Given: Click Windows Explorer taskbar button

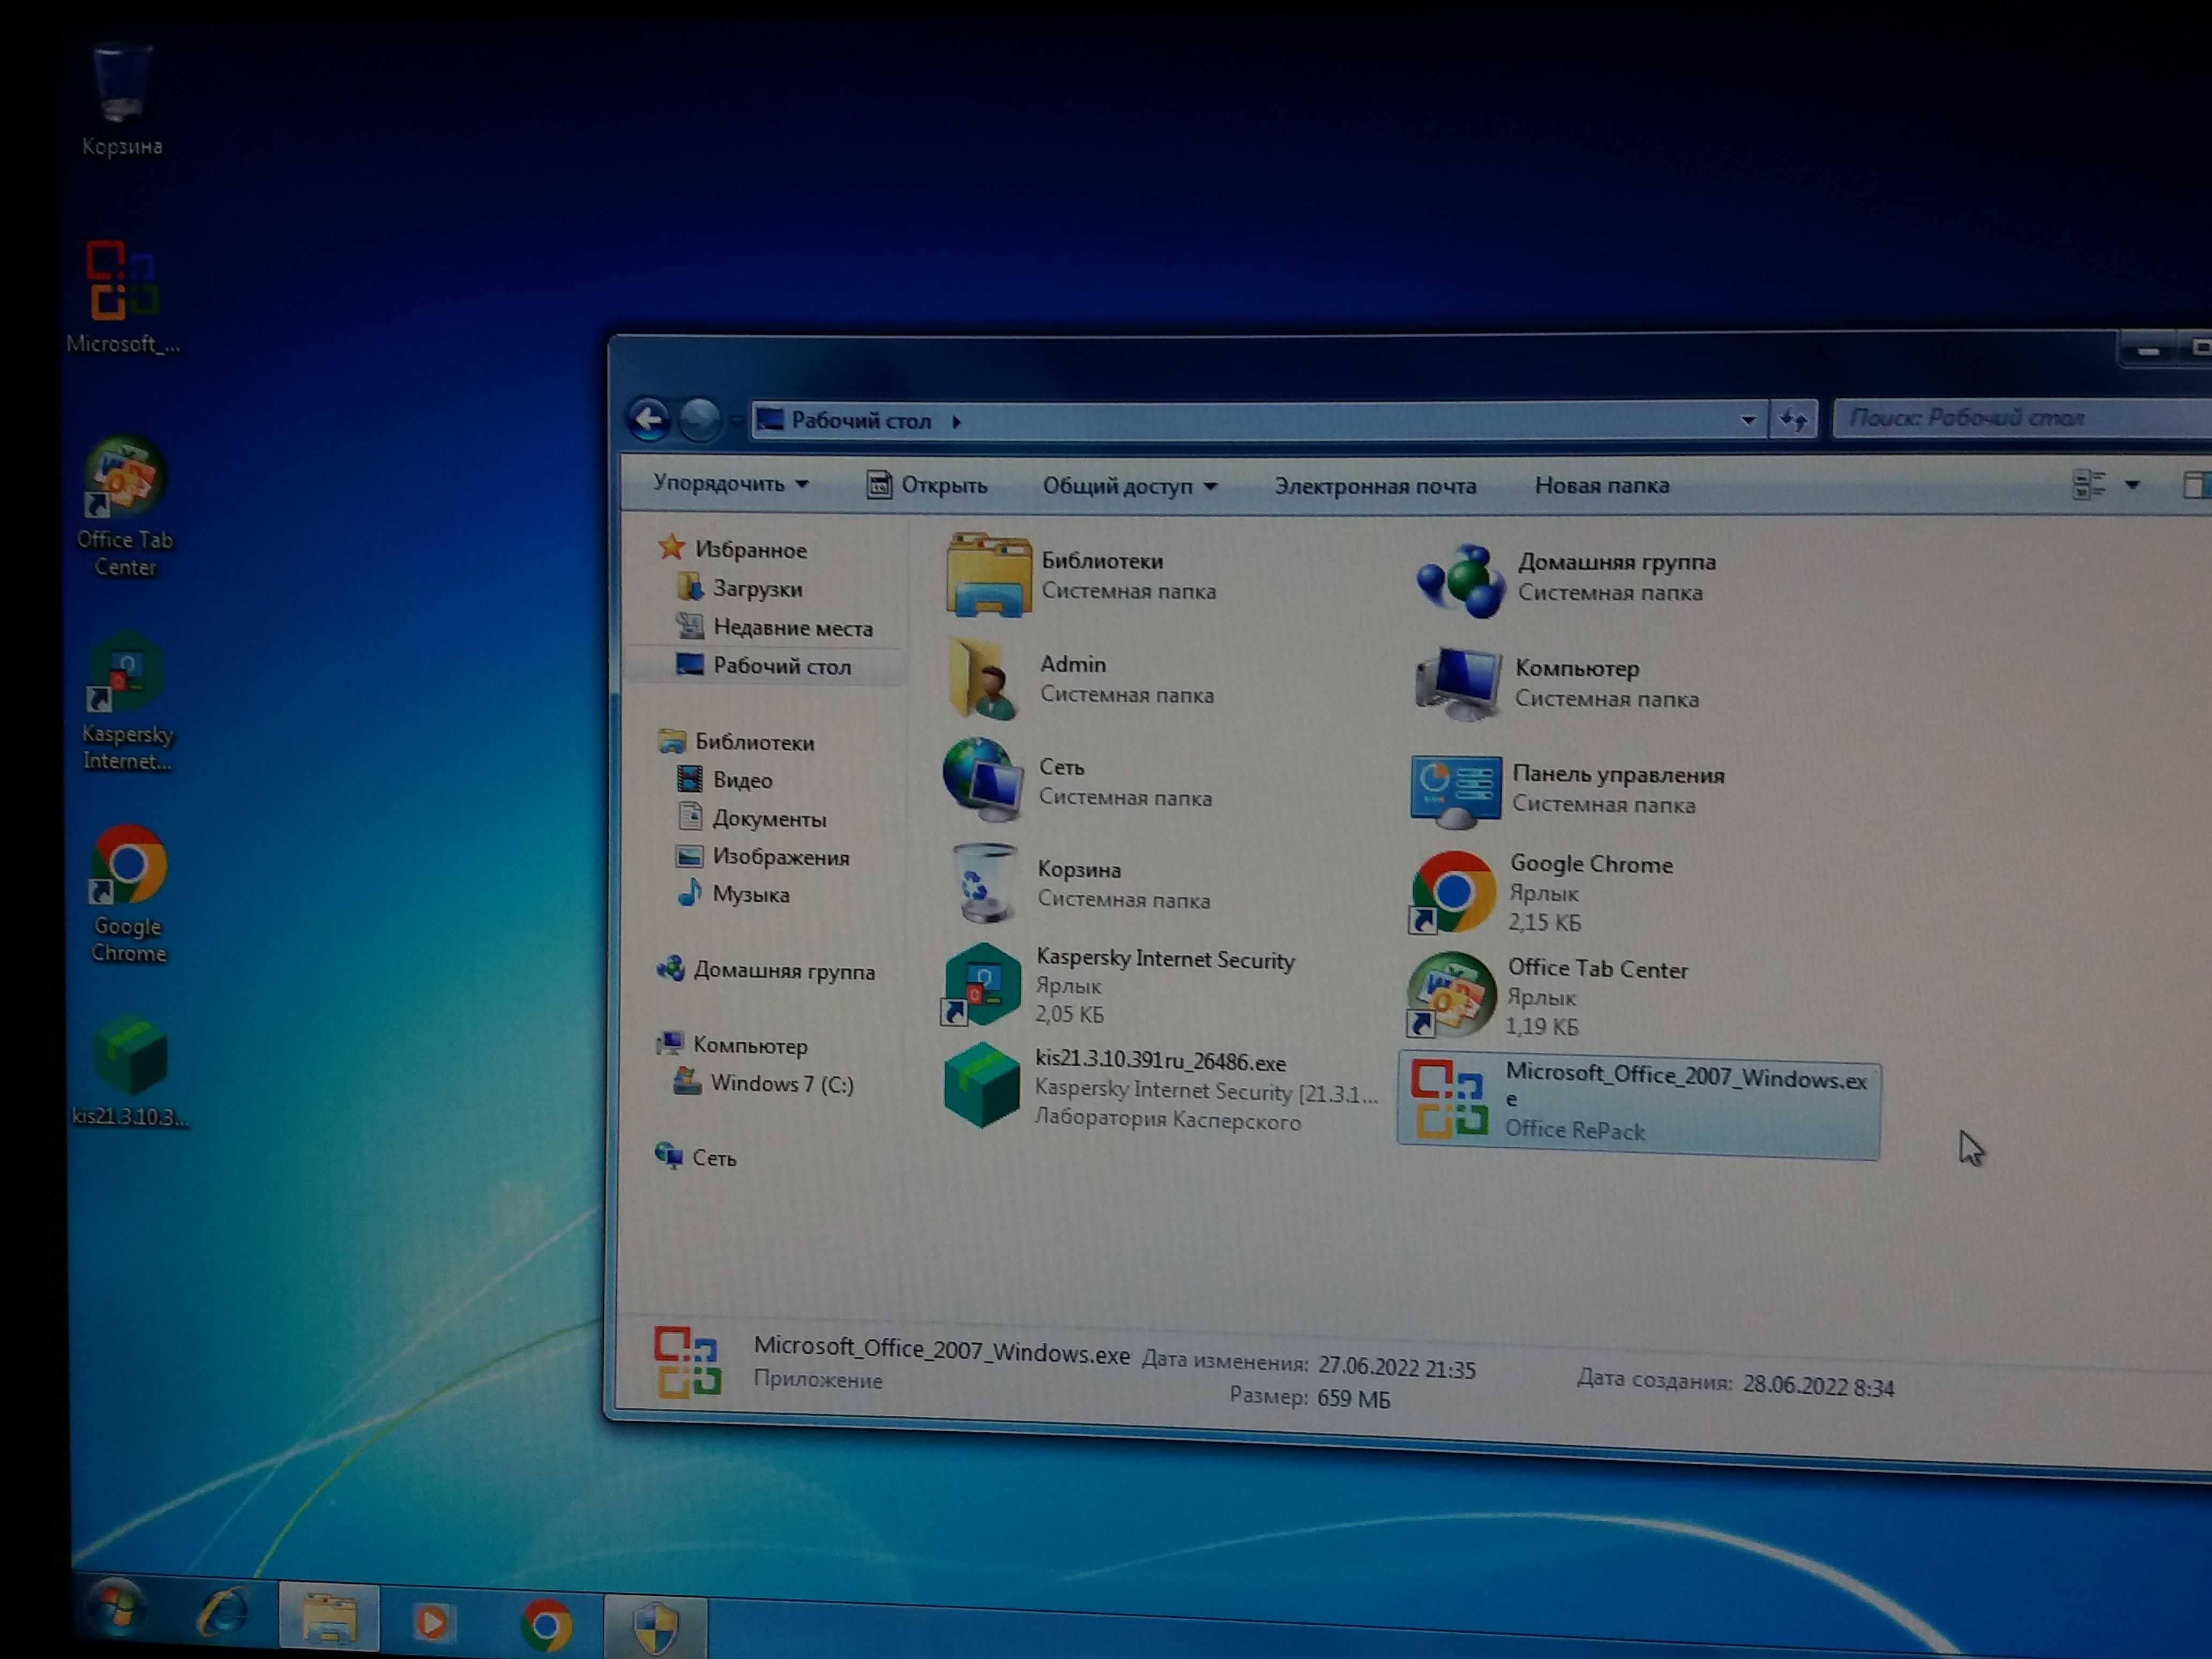Looking at the screenshot, I should click(329, 1617).
